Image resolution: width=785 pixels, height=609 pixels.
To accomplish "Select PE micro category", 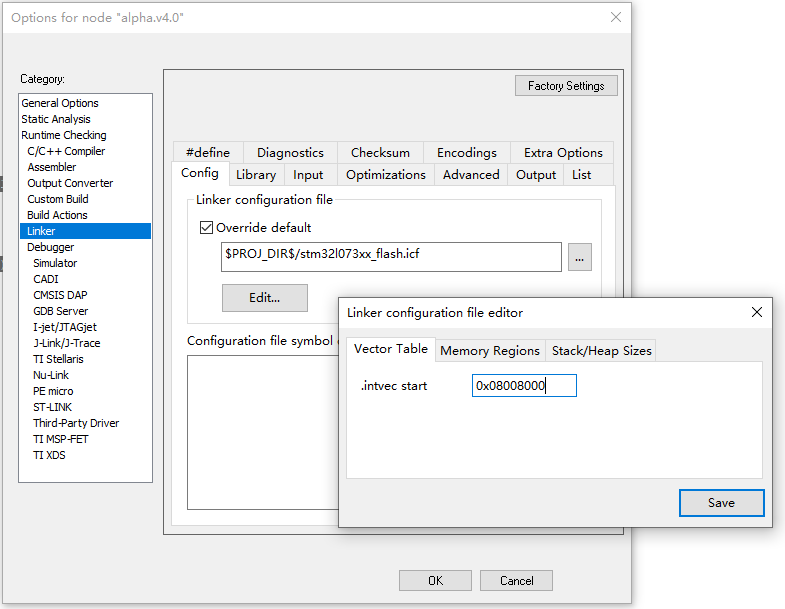I will point(54,392).
